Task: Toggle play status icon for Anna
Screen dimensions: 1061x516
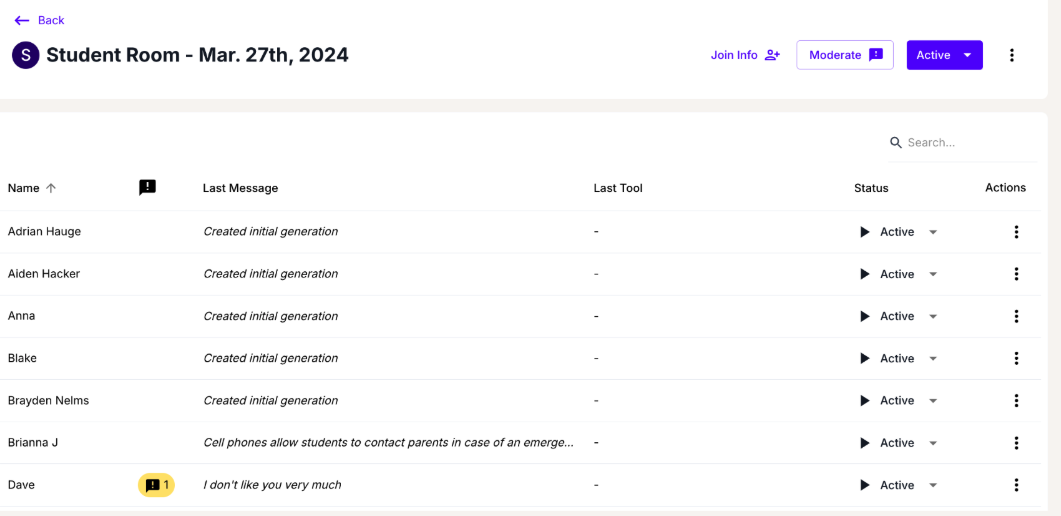Action: (x=865, y=316)
